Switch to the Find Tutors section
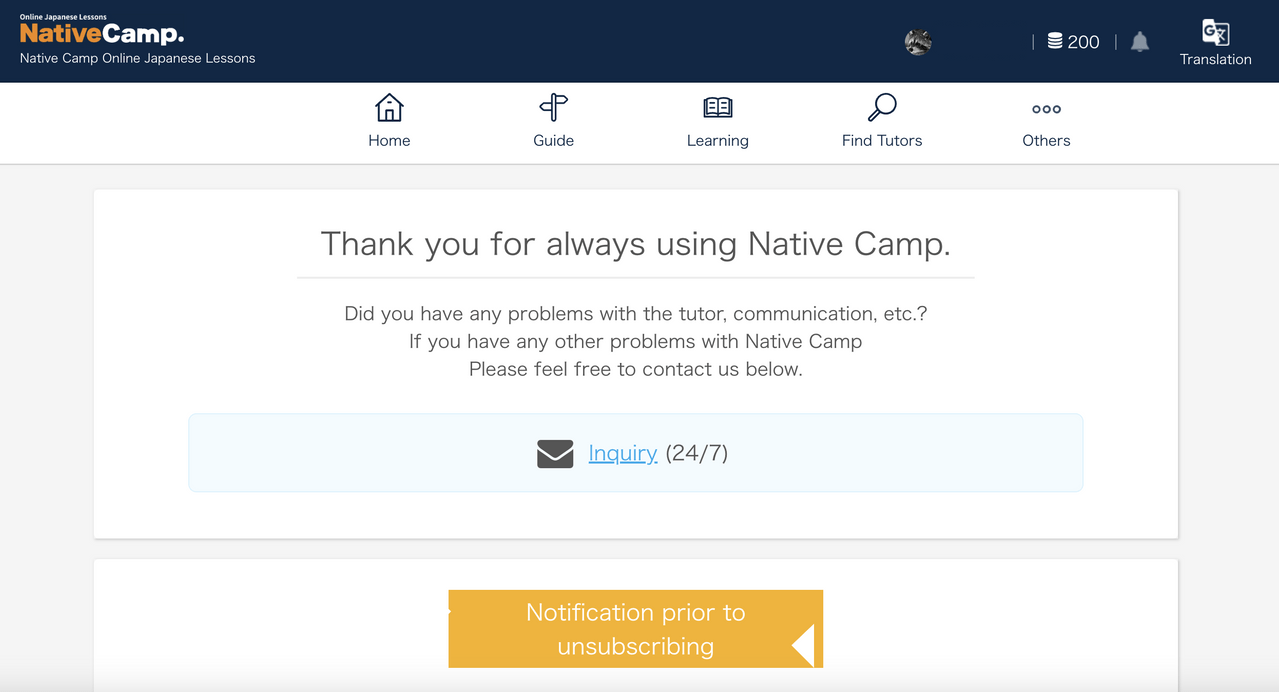The image size is (1279, 692). (x=881, y=123)
